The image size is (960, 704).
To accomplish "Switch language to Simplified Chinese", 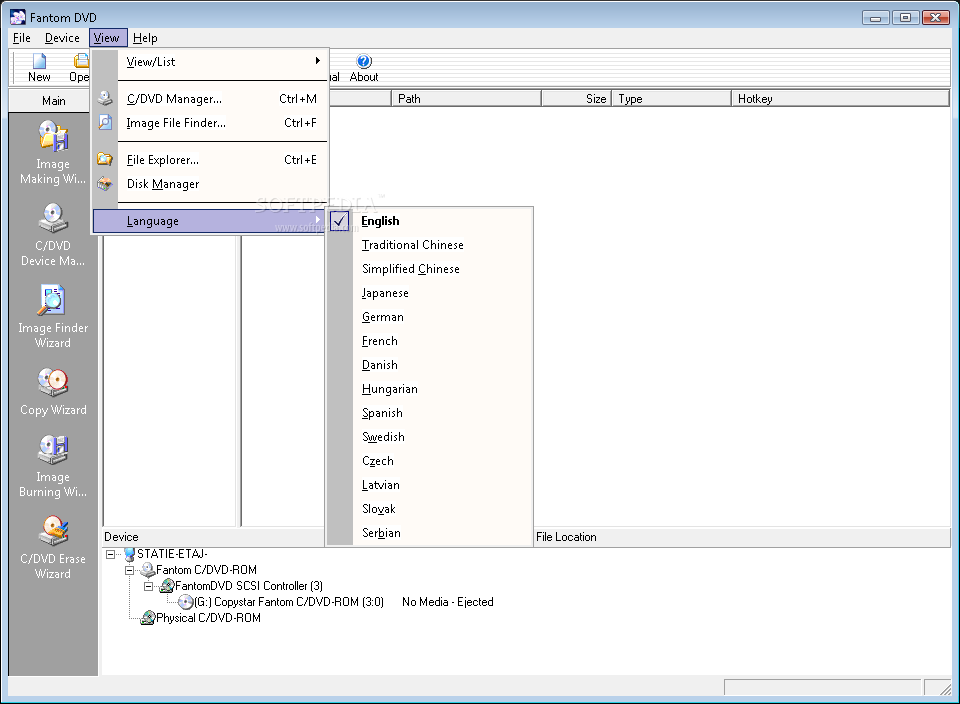I will 429,269.
